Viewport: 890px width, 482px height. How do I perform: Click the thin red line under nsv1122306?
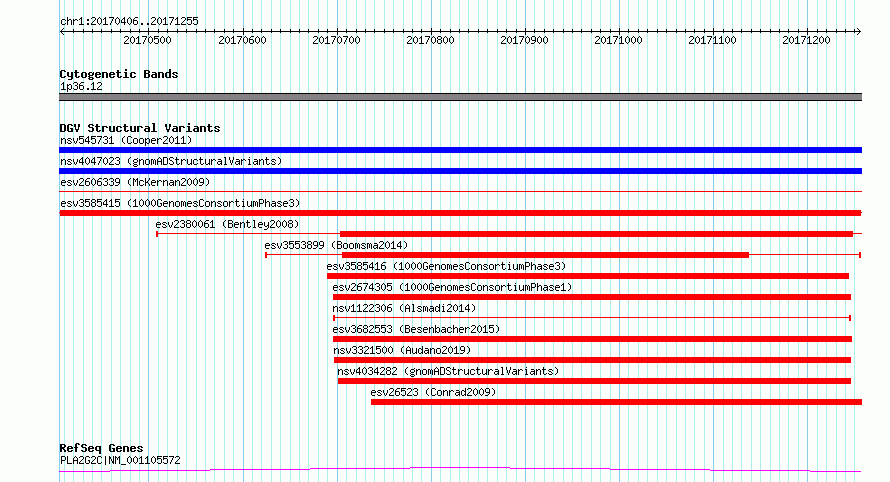click(591, 318)
